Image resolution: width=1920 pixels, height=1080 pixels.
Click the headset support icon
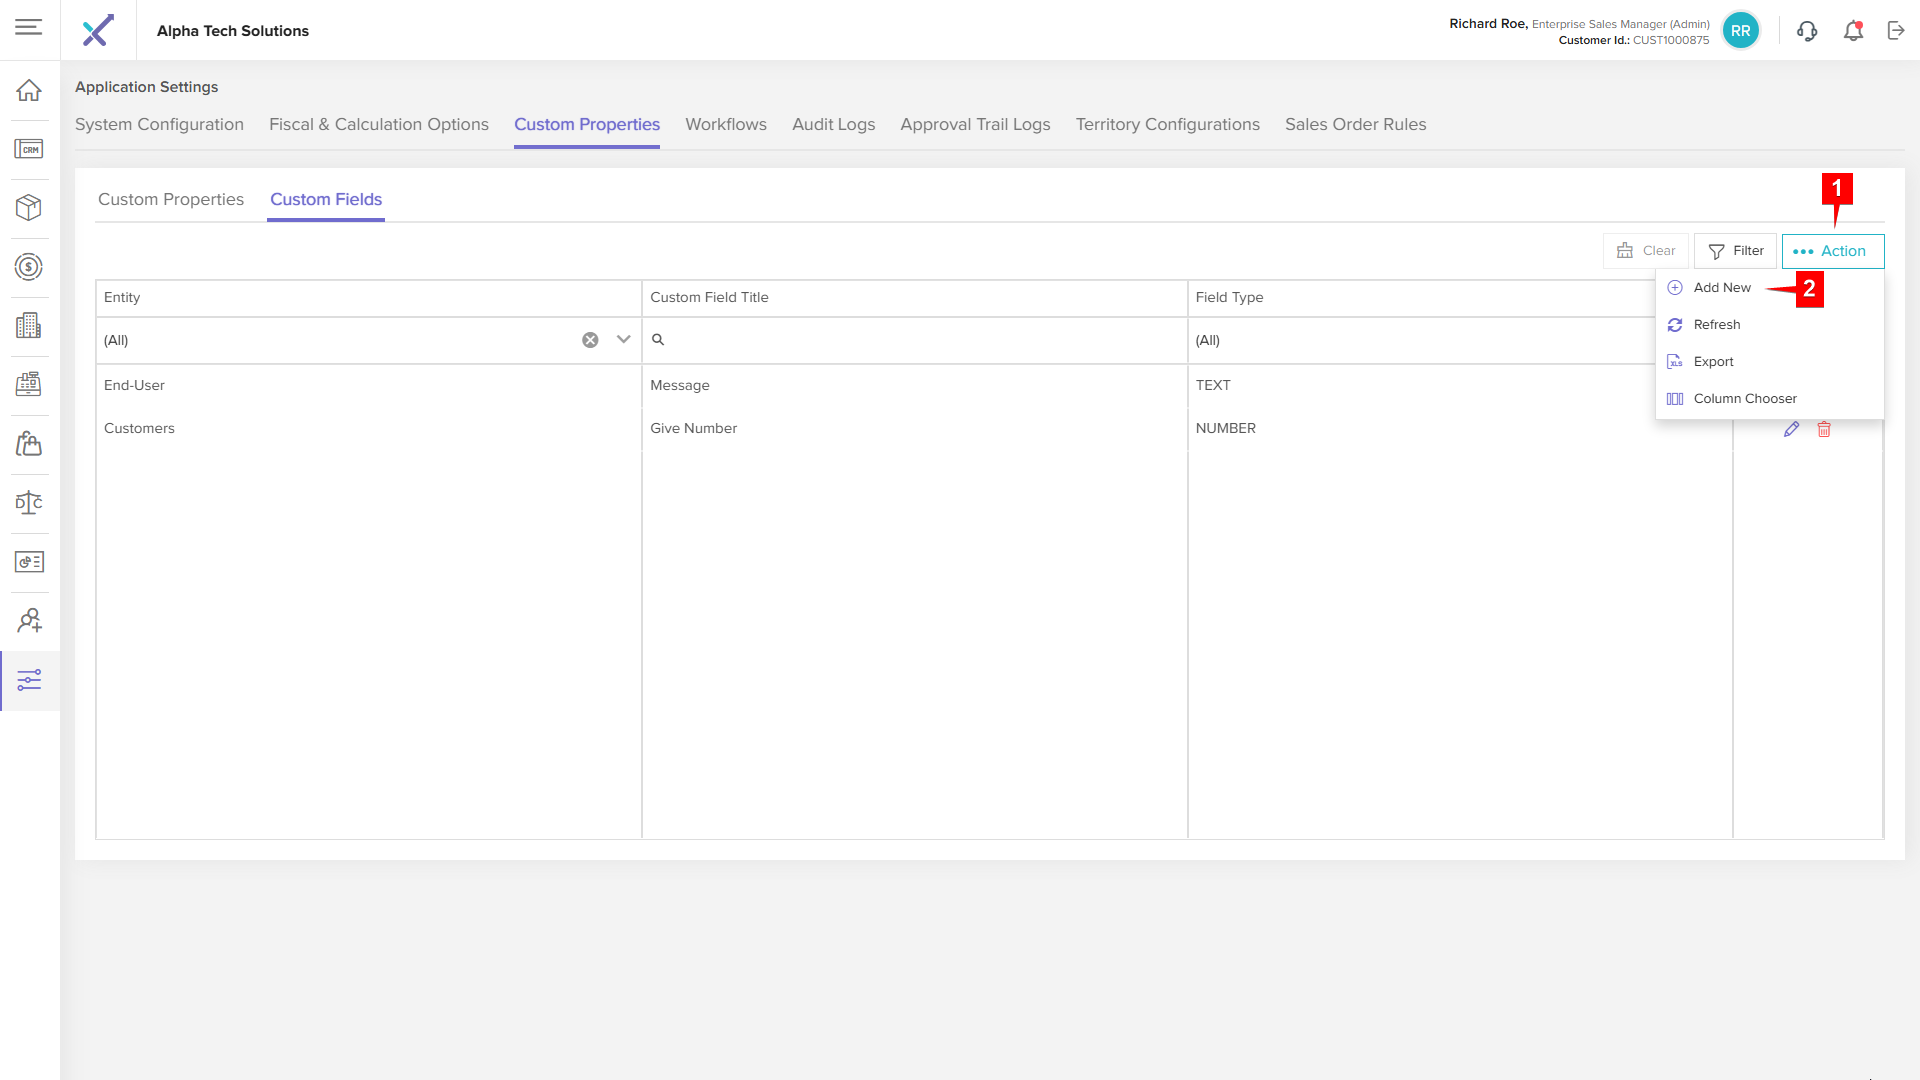(1806, 31)
